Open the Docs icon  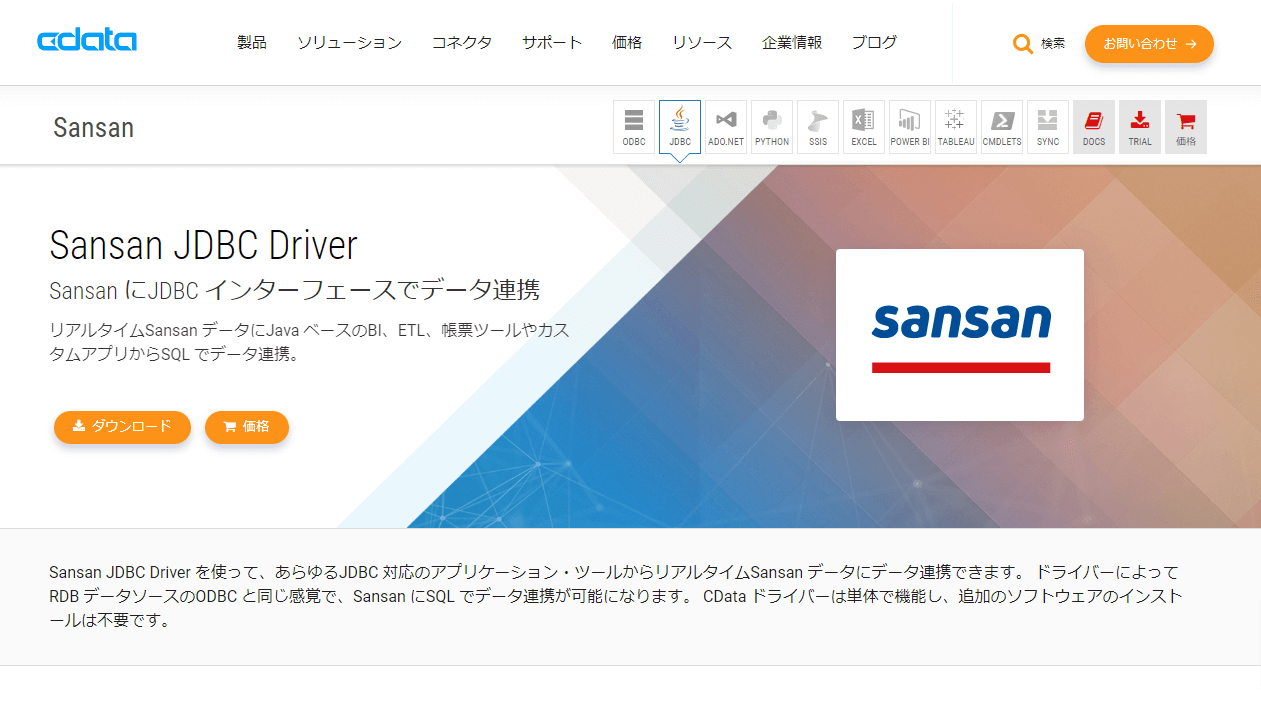coord(1094,127)
